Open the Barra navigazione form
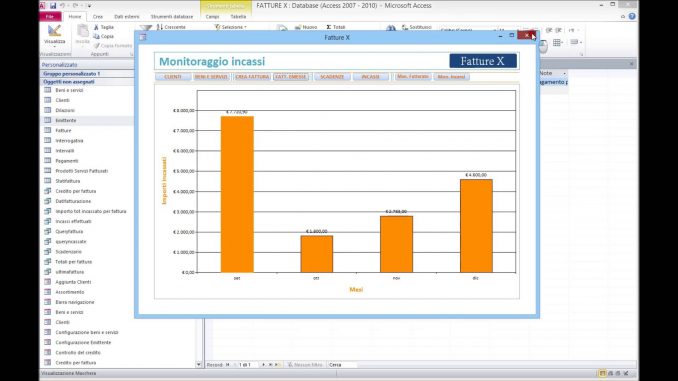The width and height of the screenshot is (678, 381). click(x=74, y=302)
